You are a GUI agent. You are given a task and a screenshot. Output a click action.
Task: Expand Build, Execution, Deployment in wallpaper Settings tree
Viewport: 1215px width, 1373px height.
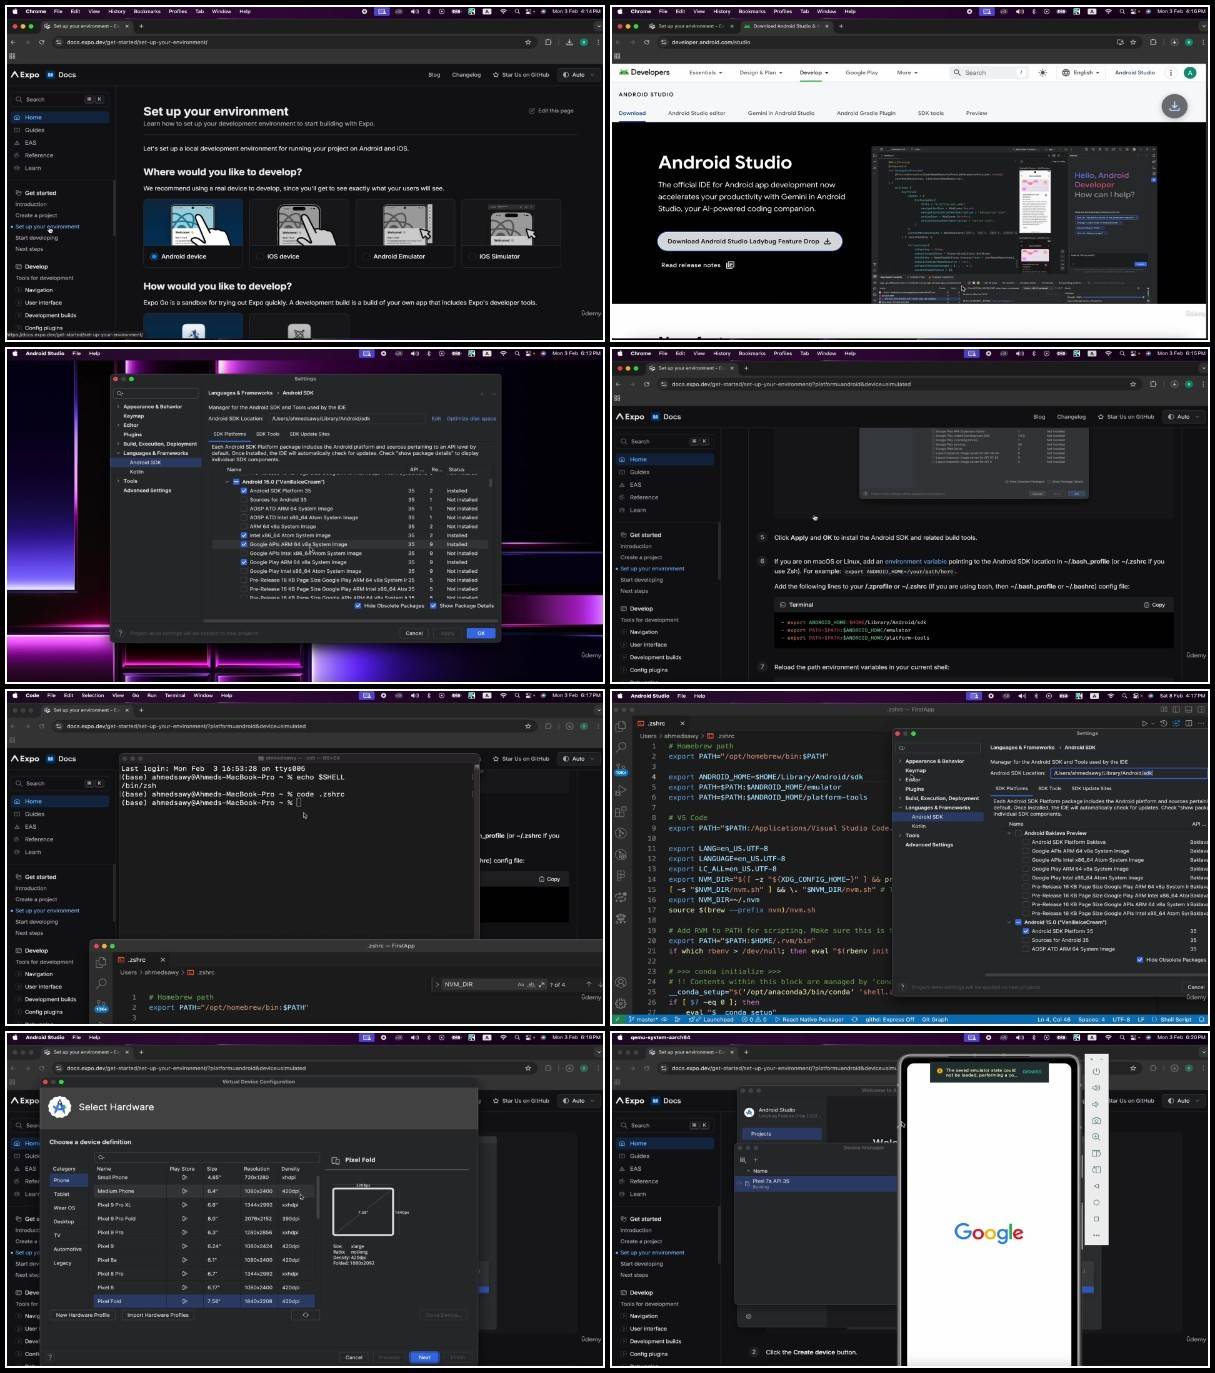pos(118,444)
